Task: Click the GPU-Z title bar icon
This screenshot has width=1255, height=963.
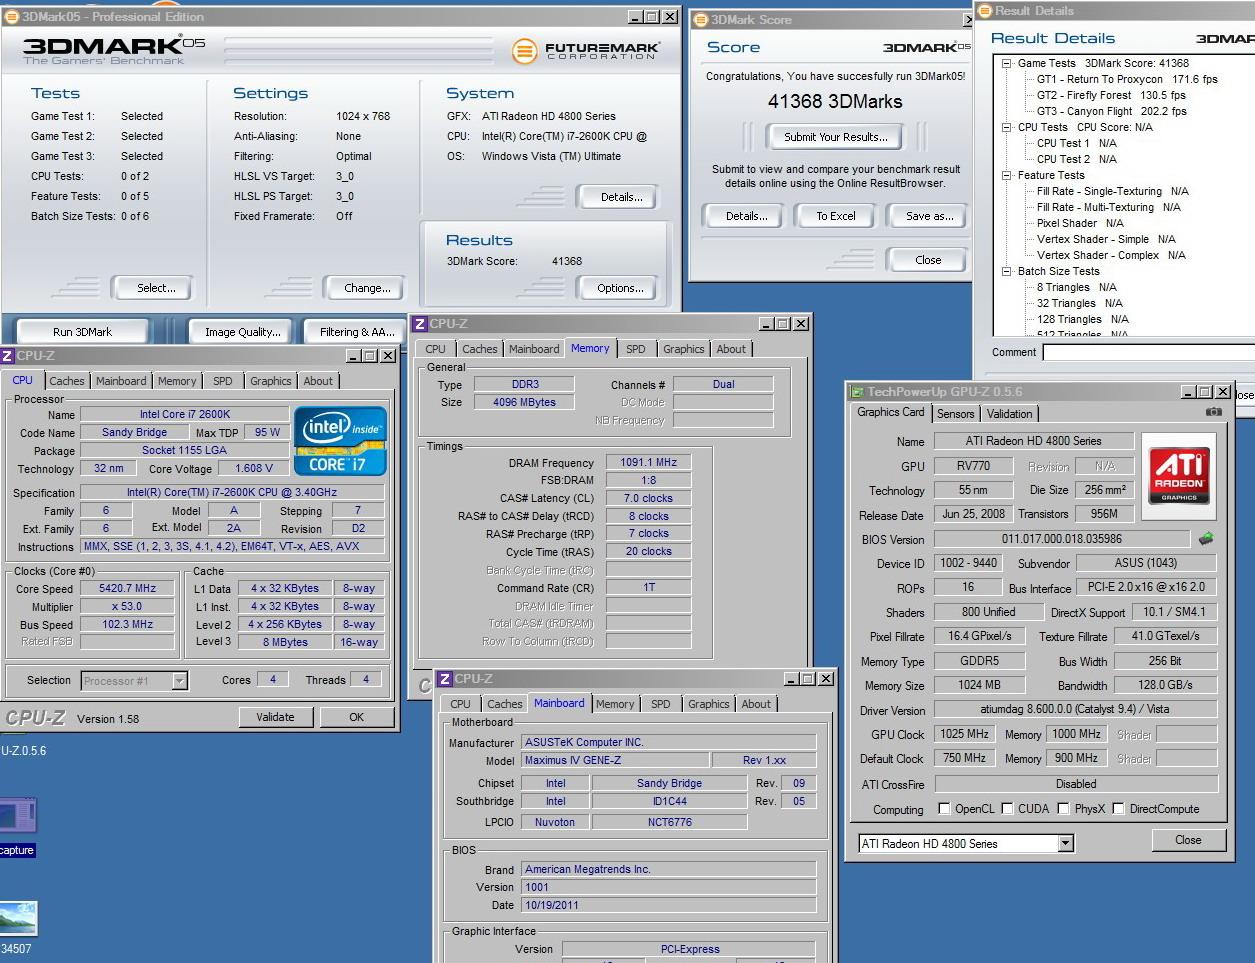Action: tap(857, 391)
